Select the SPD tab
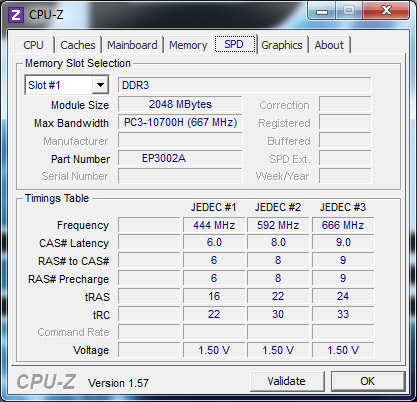 (x=234, y=44)
